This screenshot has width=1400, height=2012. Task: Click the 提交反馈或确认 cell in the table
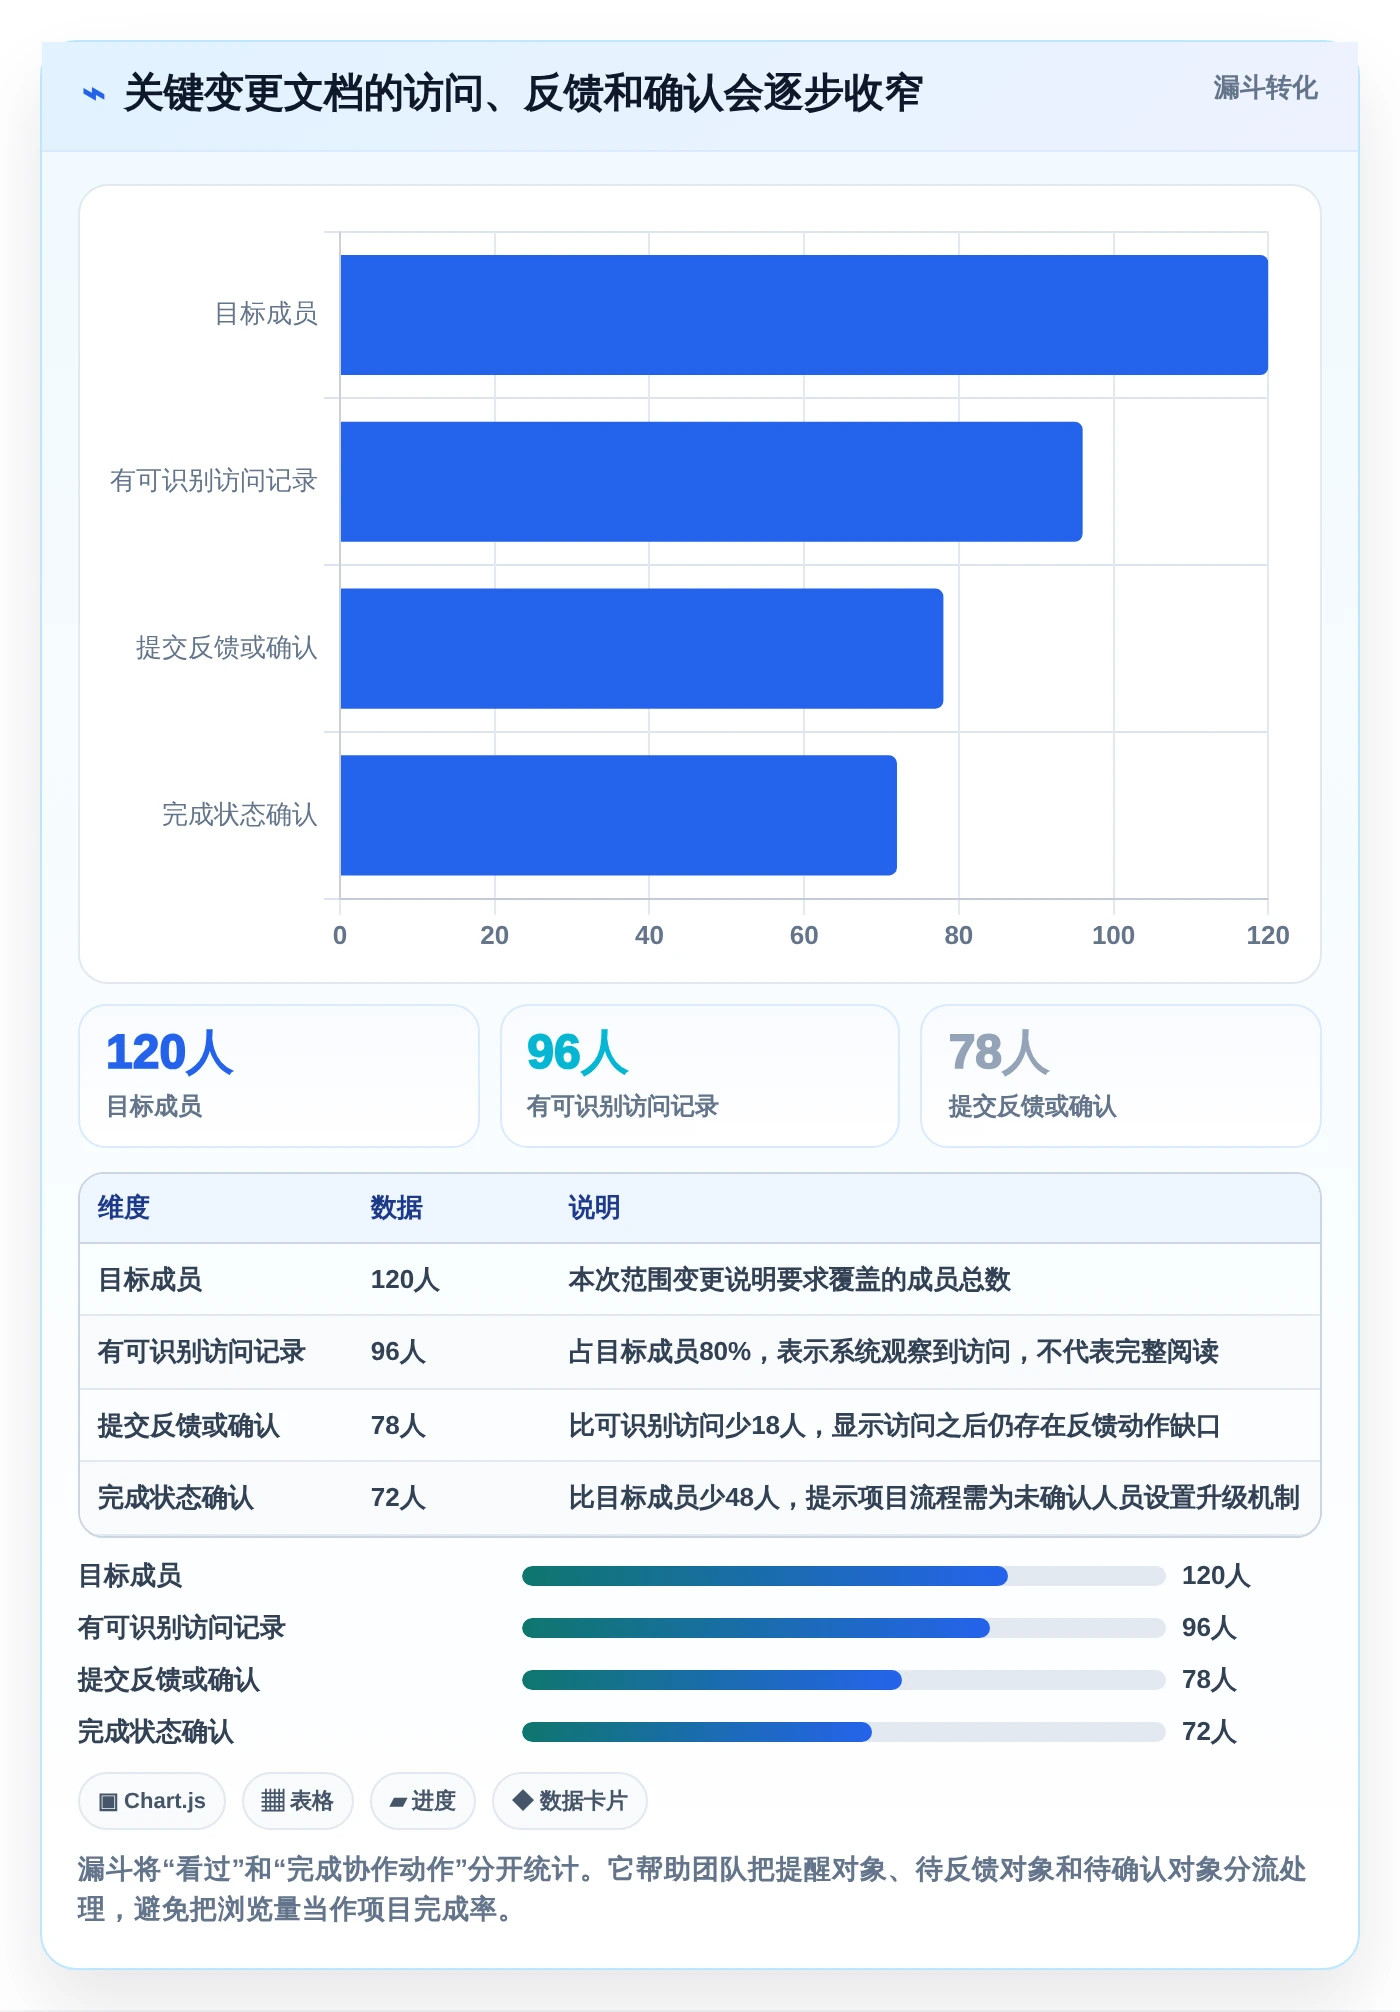pos(188,1425)
